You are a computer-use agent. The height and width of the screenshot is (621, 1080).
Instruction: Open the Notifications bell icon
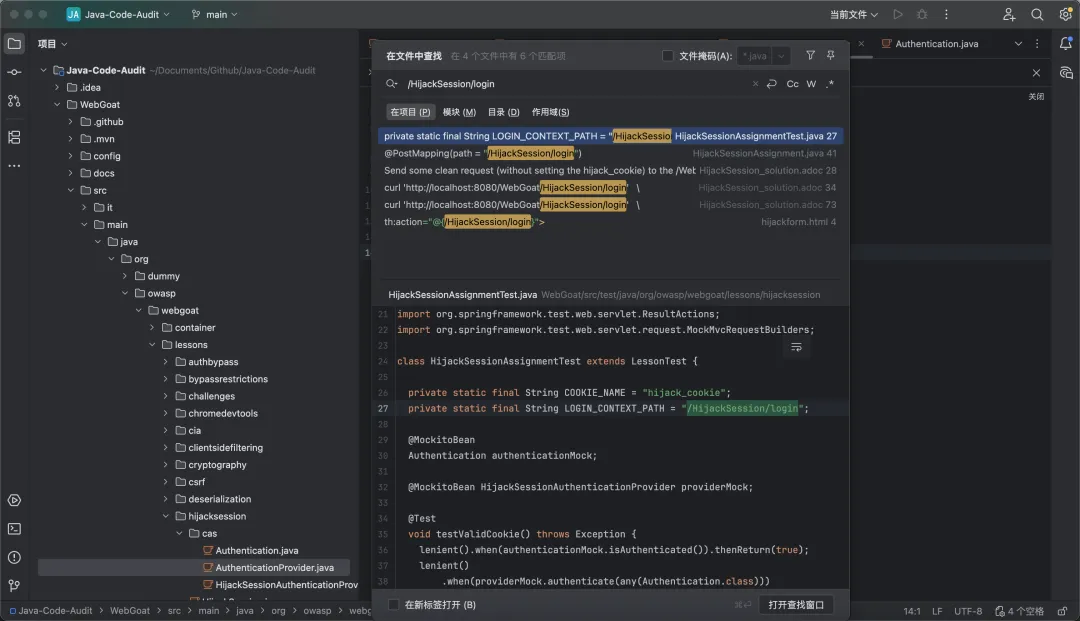click(1066, 43)
